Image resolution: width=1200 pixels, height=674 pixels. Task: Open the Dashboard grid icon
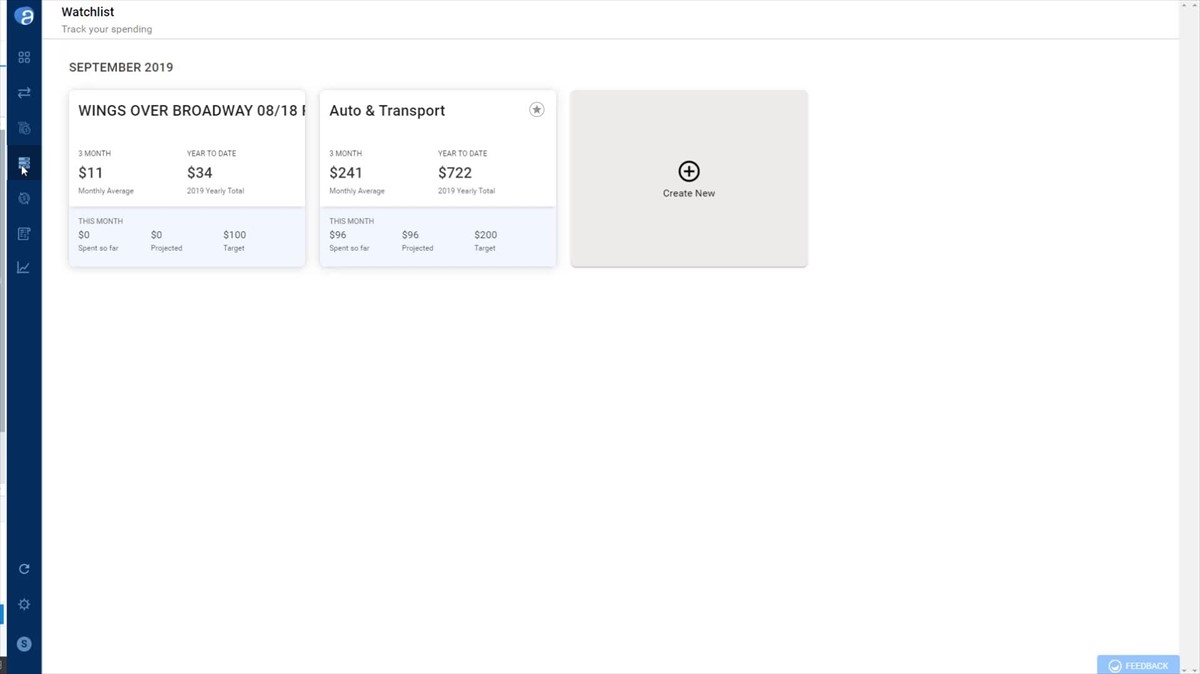pos(24,58)
